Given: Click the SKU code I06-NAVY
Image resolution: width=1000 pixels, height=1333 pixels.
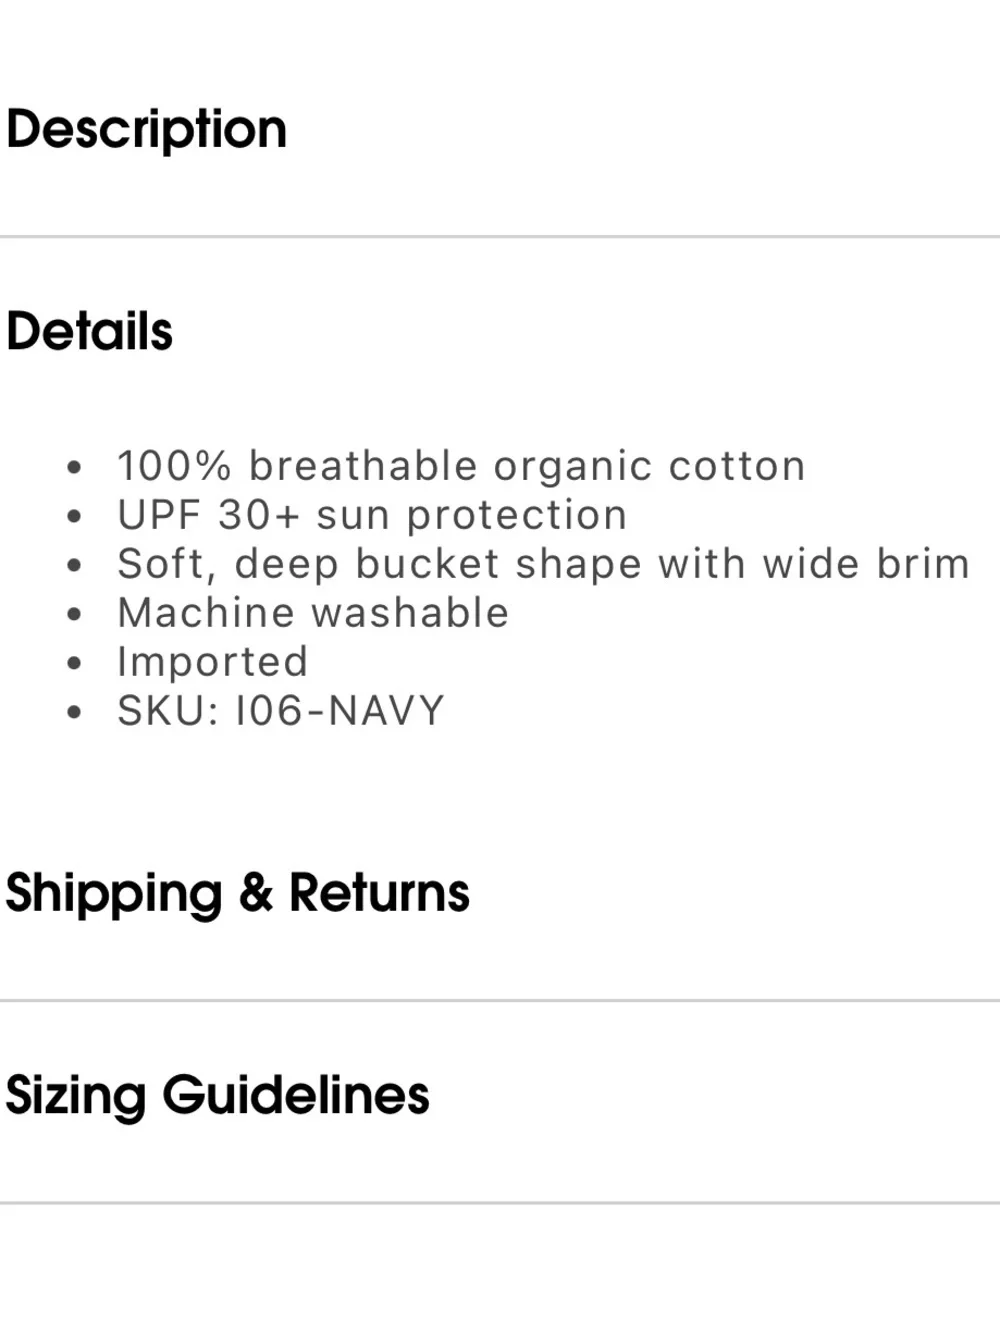Looking at the screenshot, I should (x=339, y=711).
